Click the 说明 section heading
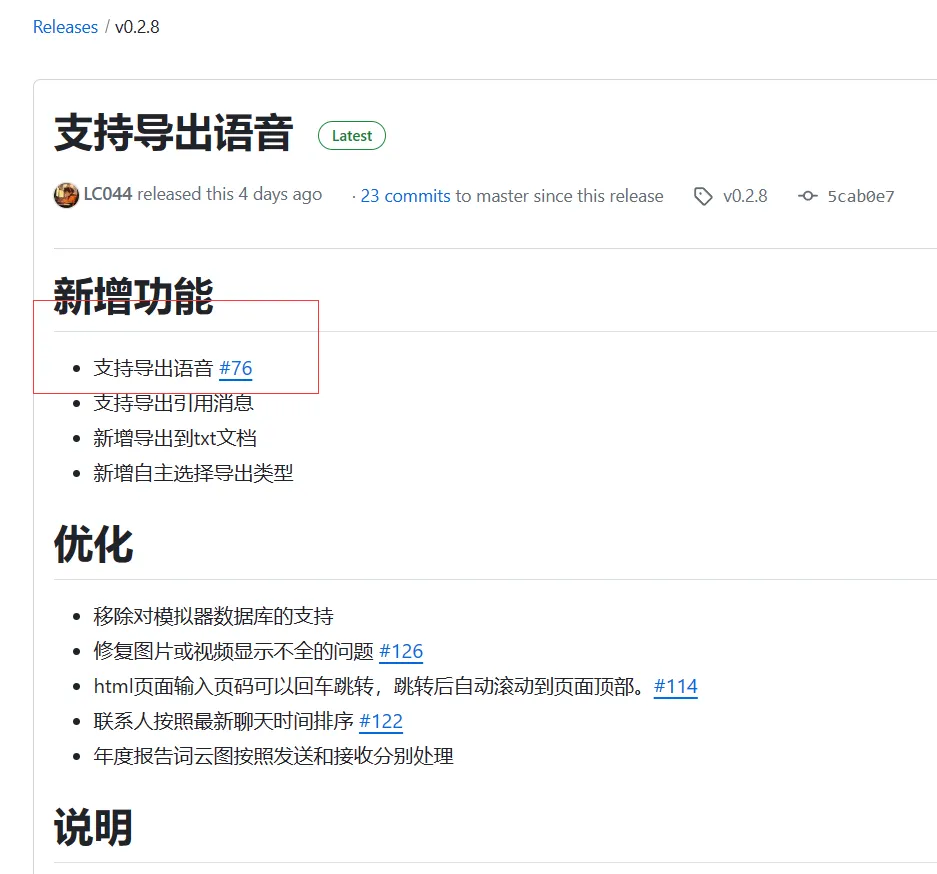 point(93,828)
